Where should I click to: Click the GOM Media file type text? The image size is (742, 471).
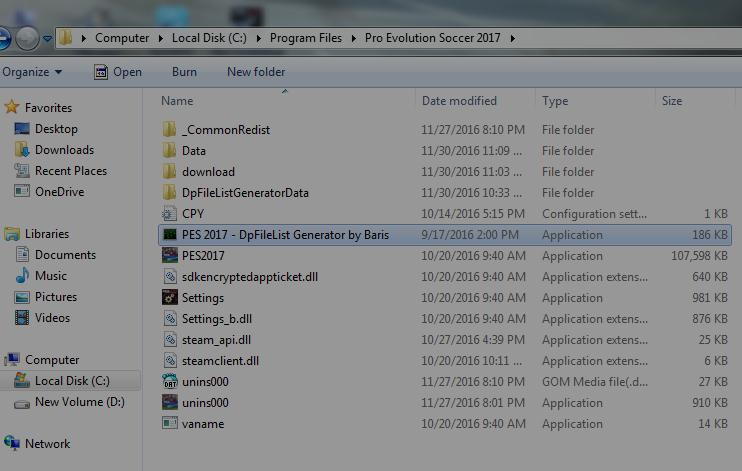click(595, 382)
